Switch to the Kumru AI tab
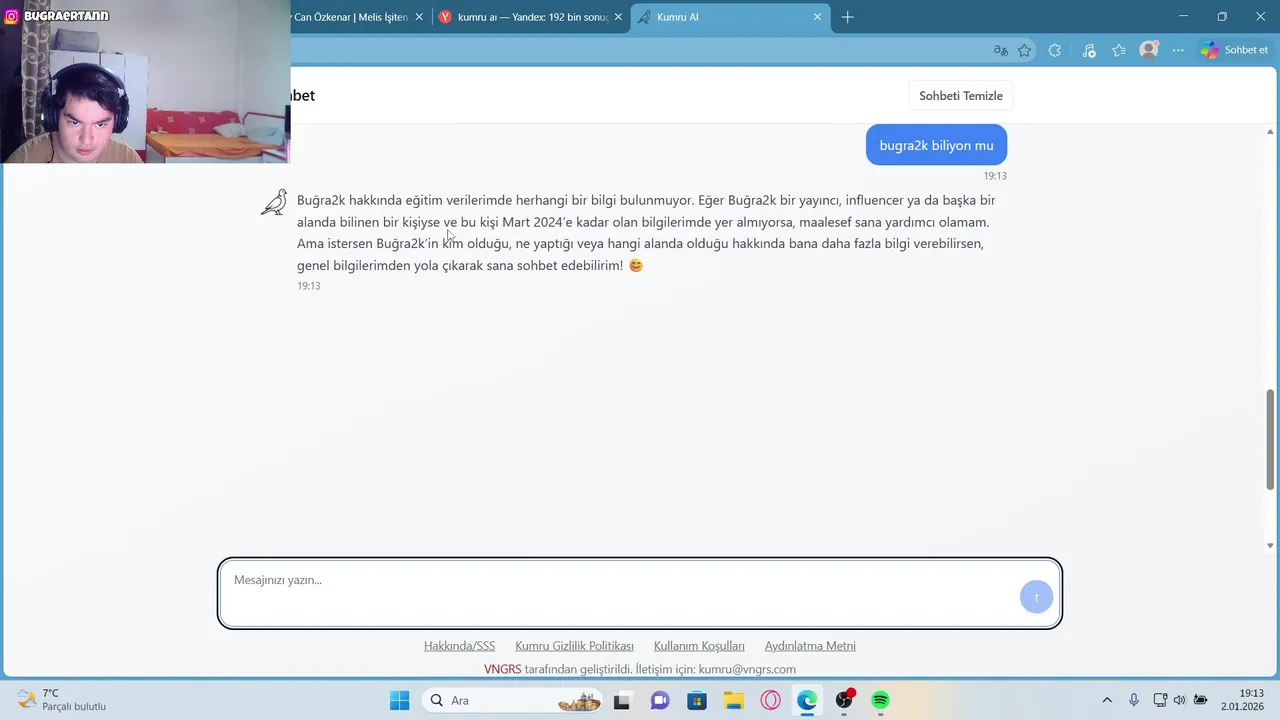The height and width of the screenshot is (720, 1280). point(730,17)
